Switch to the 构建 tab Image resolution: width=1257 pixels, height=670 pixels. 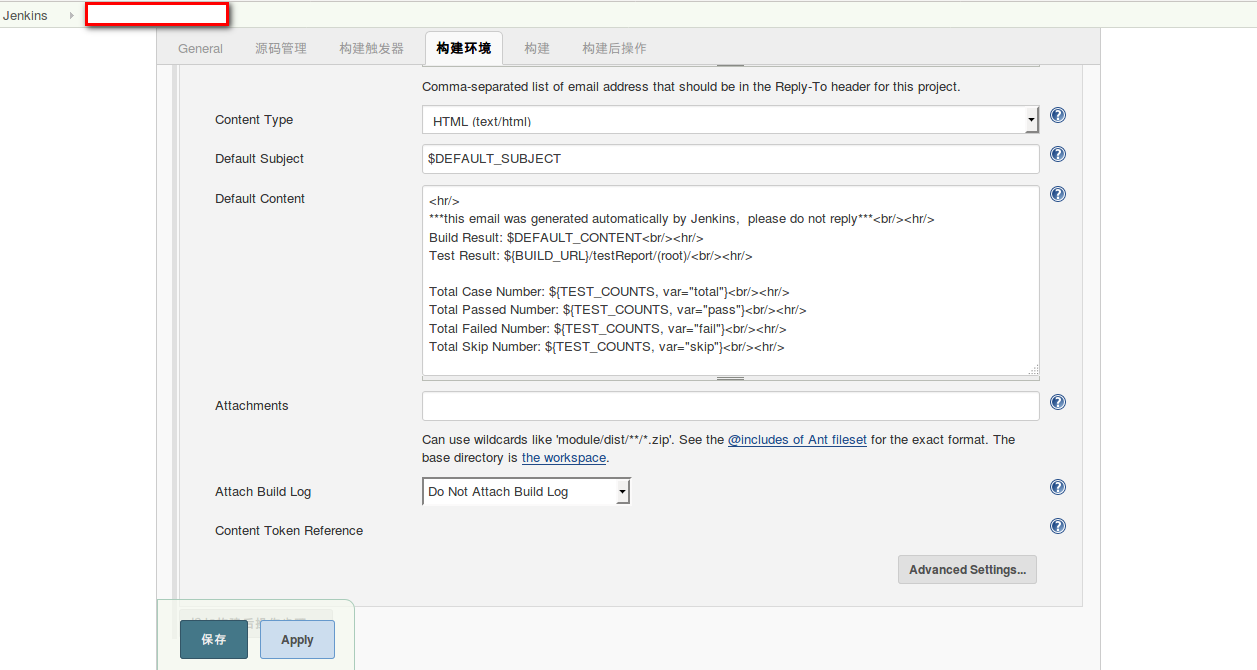(x=537, y=48)
